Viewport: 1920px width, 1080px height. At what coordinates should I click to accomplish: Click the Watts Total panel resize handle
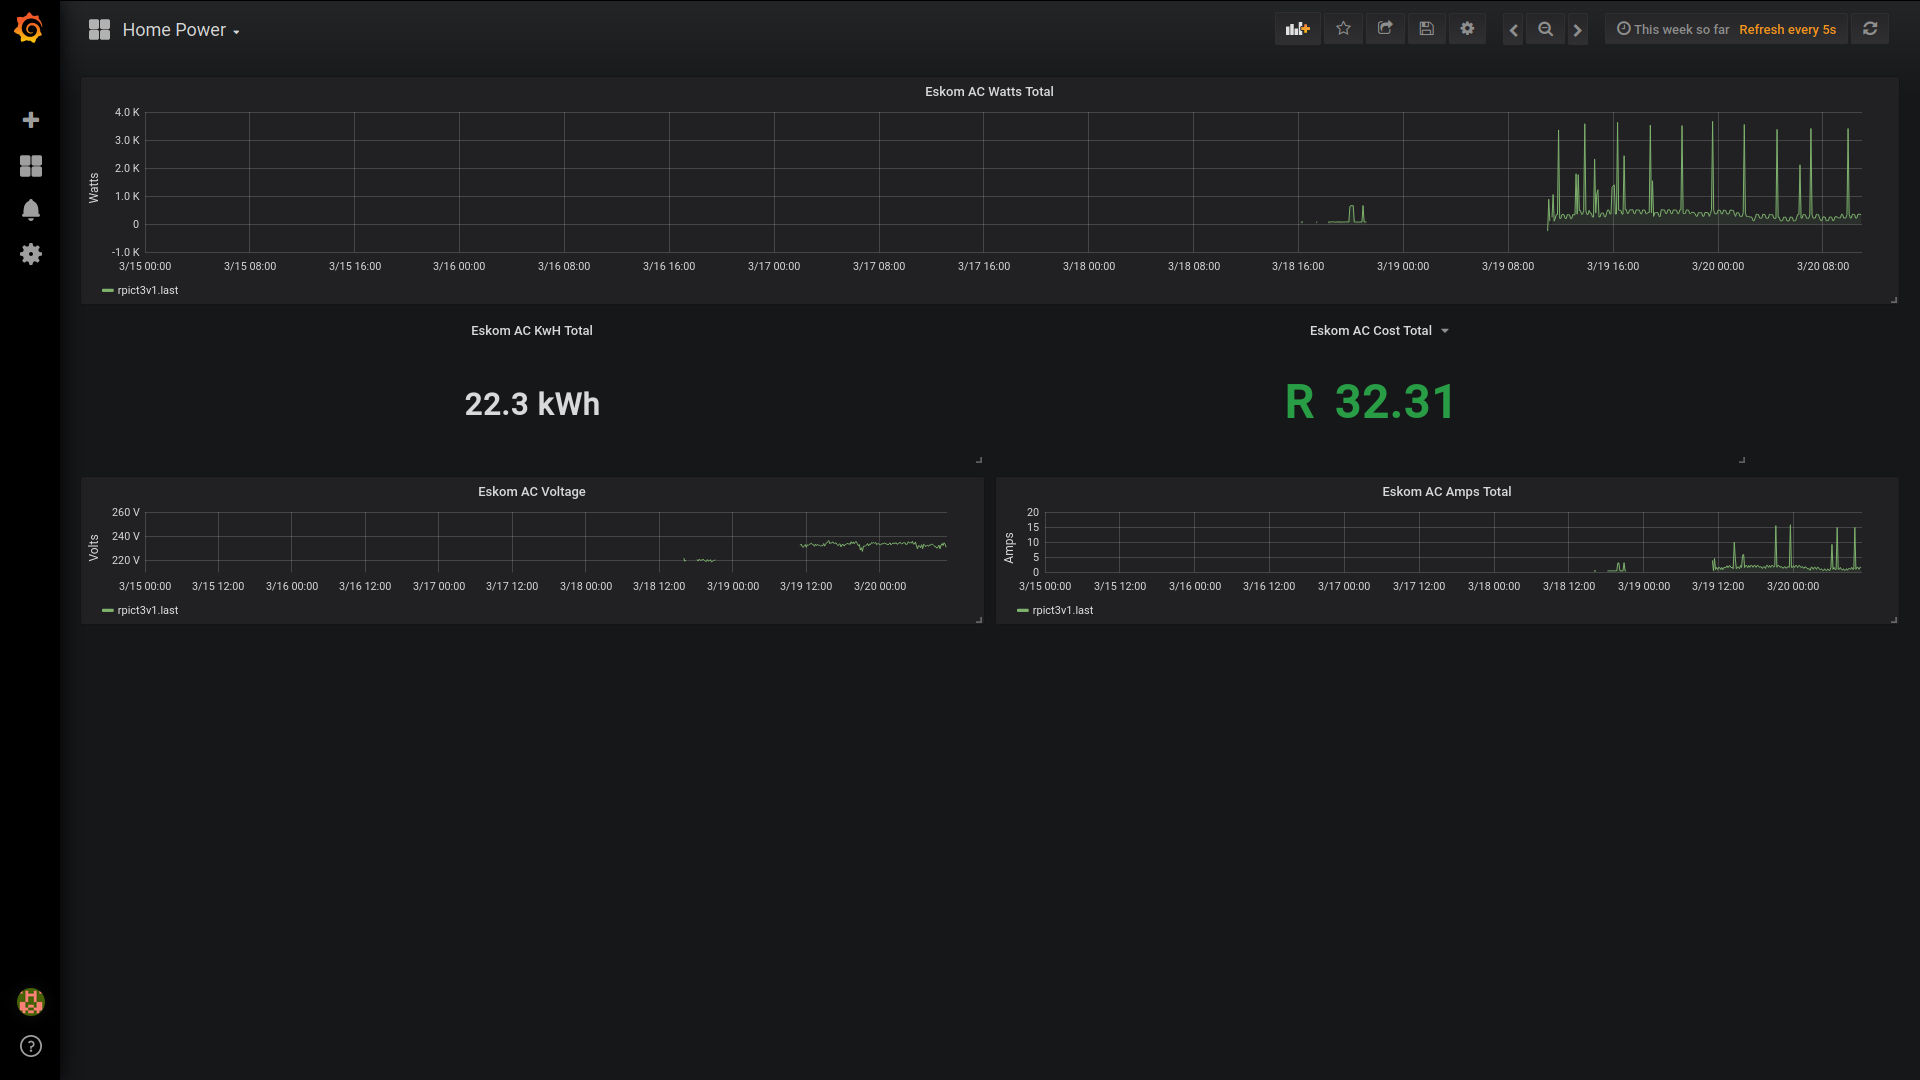pos(1894,300)
